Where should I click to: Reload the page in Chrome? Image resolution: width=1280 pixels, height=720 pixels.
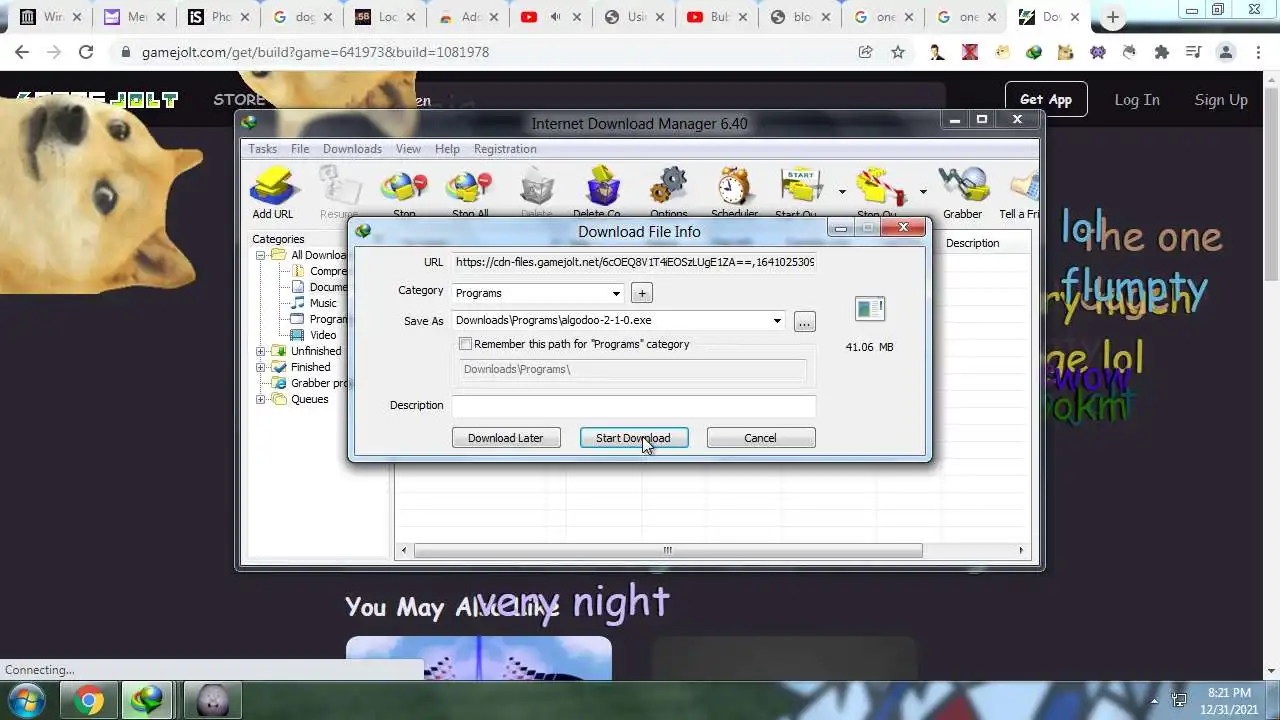pos(86,52)
